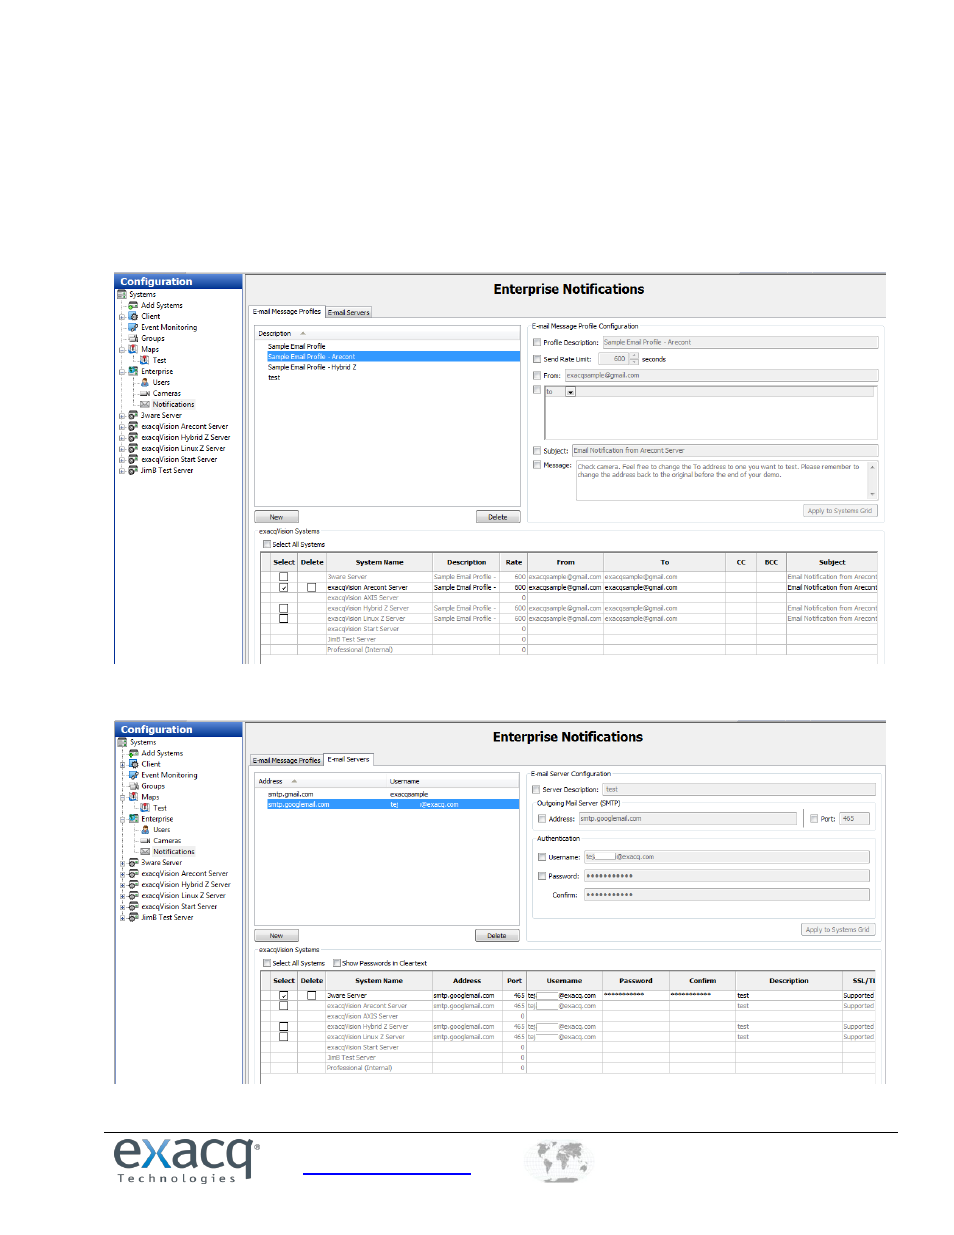Expand exacqVision Arecont Server, E-mail Servers screenshot
The width and height of the screenshot is (954, 1235).
click(122, 873)
